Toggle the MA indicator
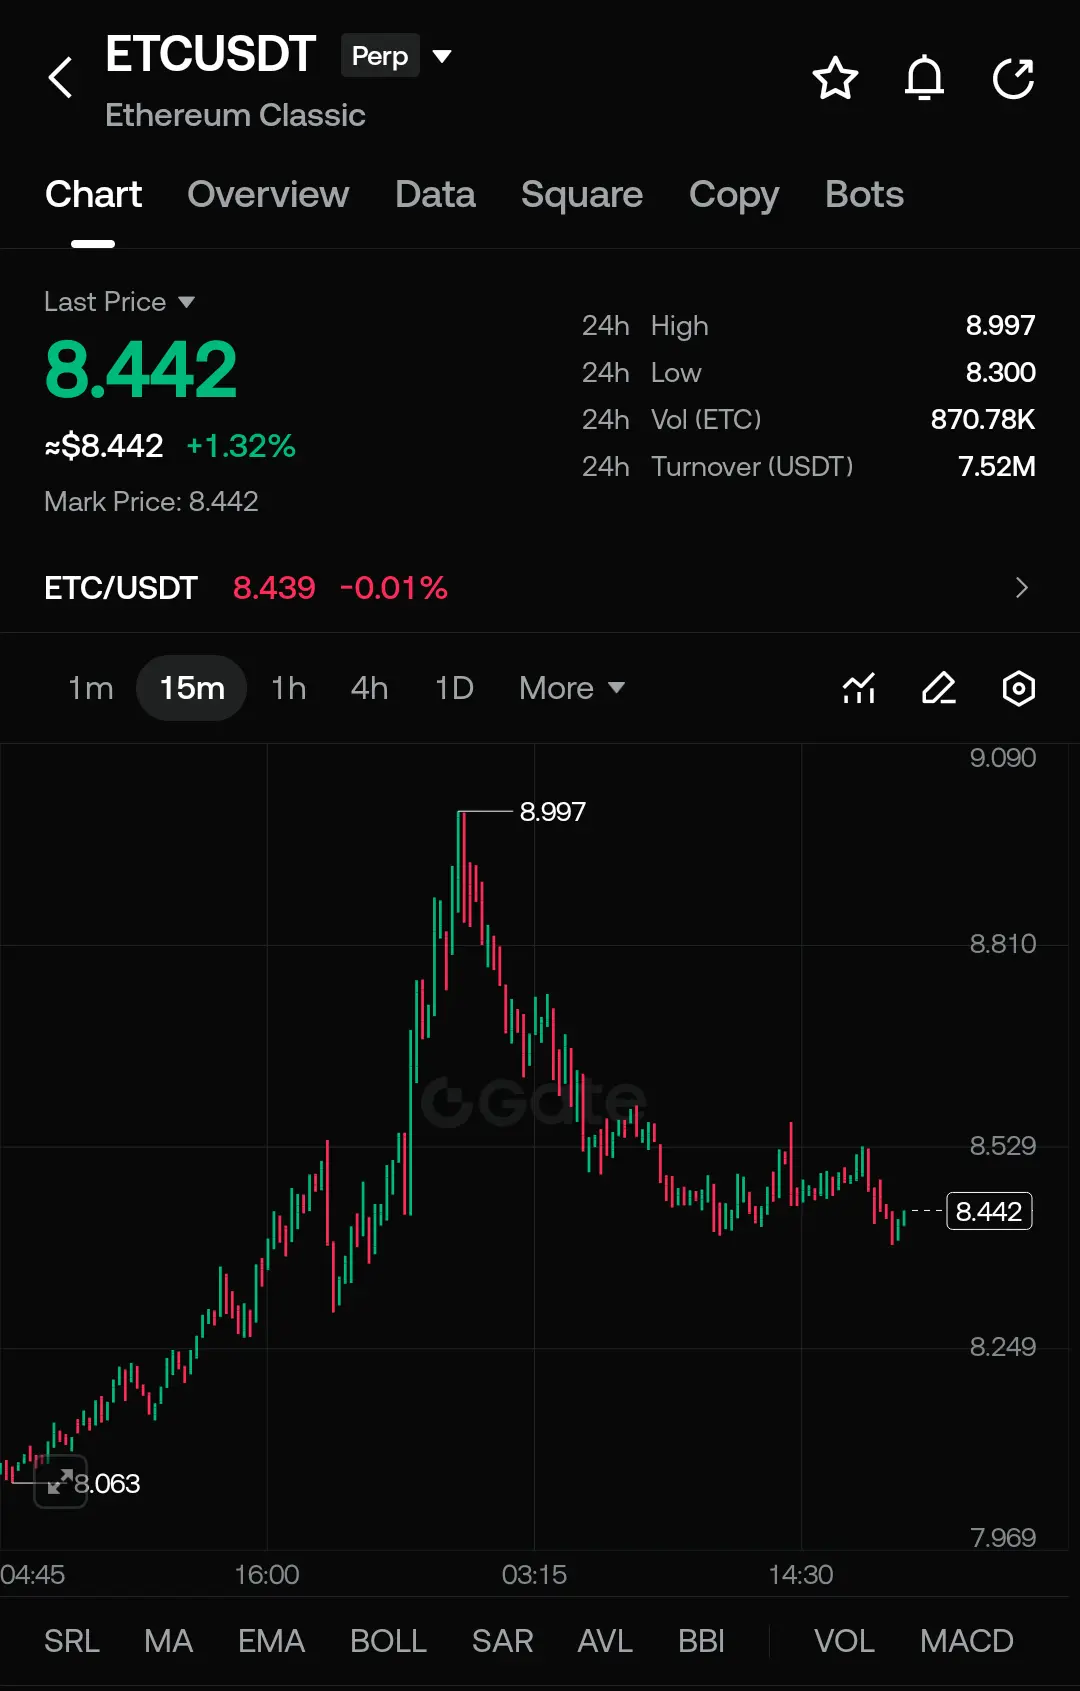The image size is (1080, 1691). pos(168,1641)
